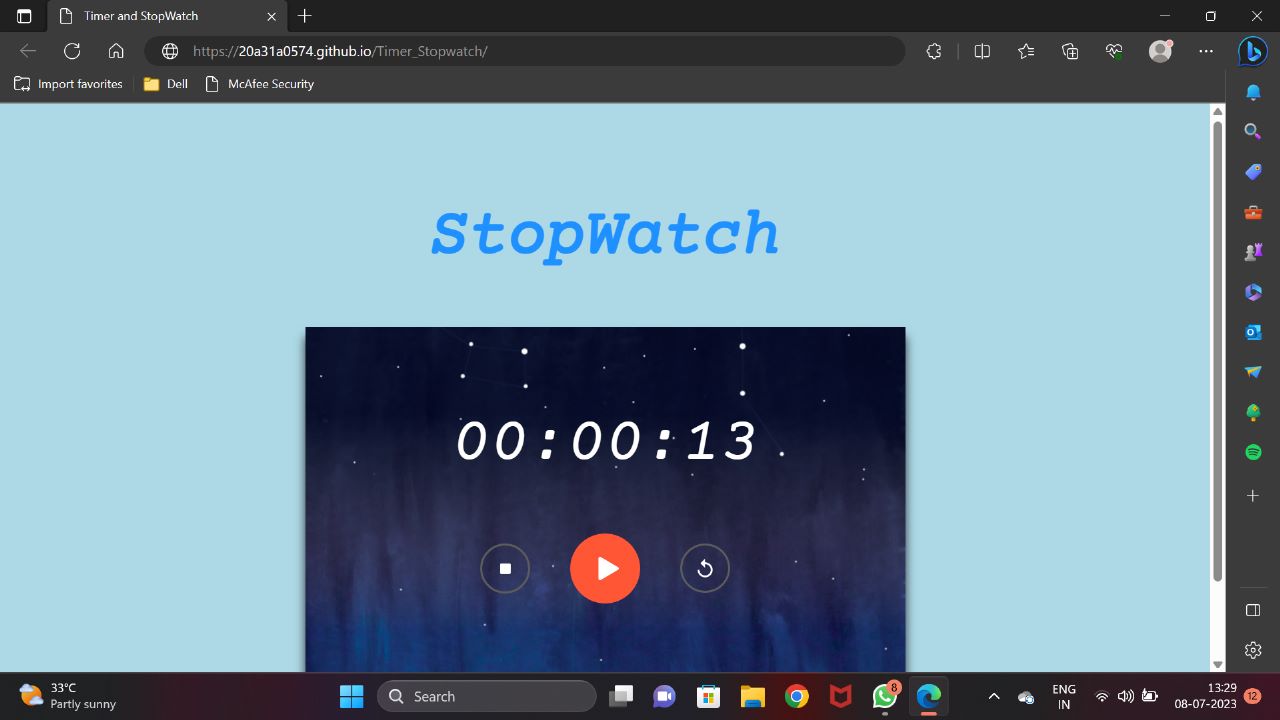Go to the browser home page
This screenshot has width=1280, height=720.
tap(116, 51)
